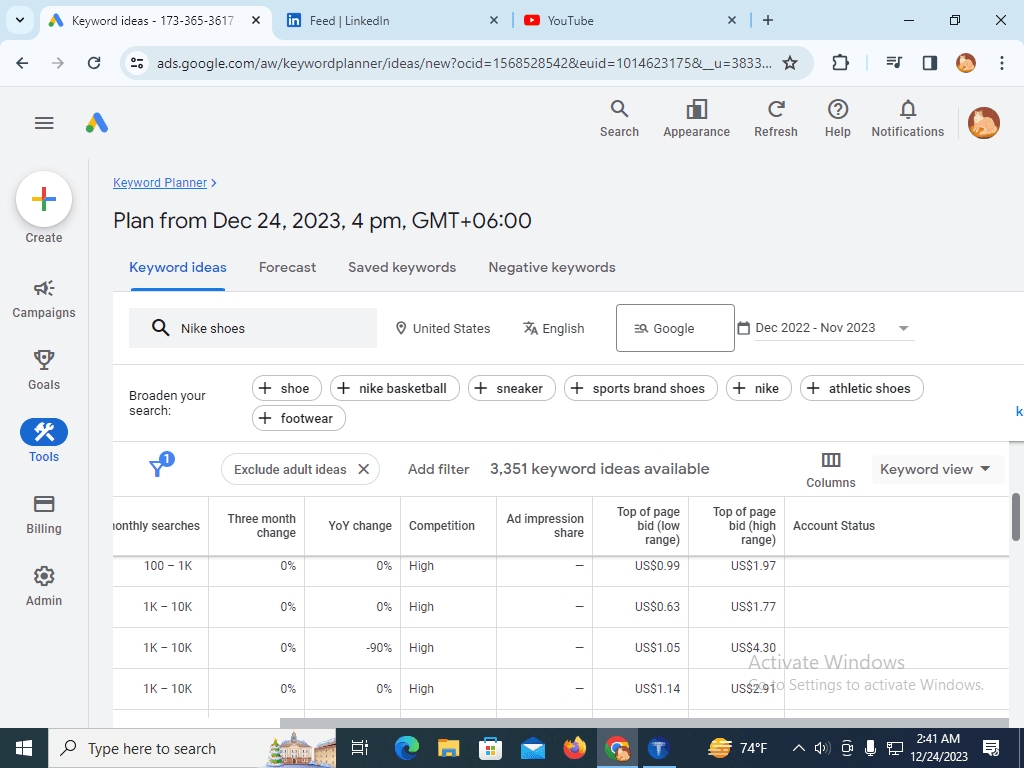Click the browser address bar
The width and height of the screenshot is (1024, 768).
[x=464, y=63]
